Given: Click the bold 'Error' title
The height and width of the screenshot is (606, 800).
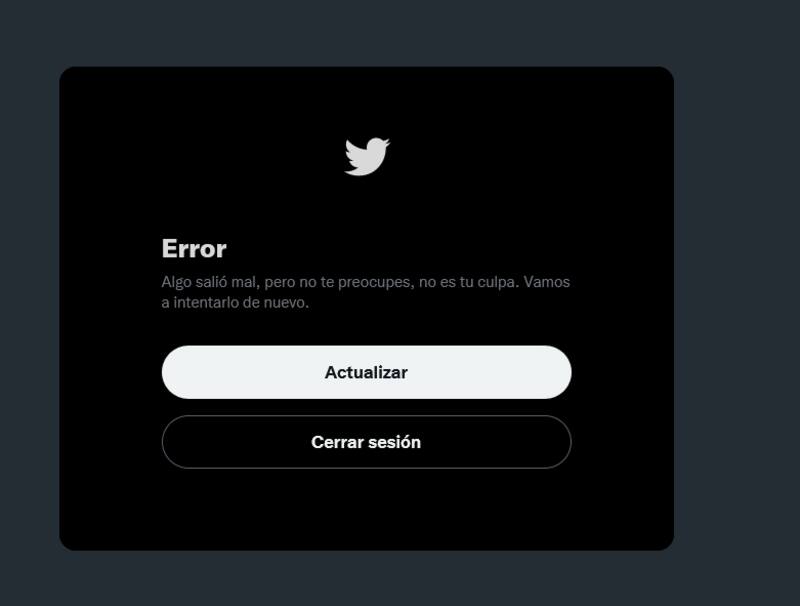Looking at the screenshot, I should click(x=194, y=249).
